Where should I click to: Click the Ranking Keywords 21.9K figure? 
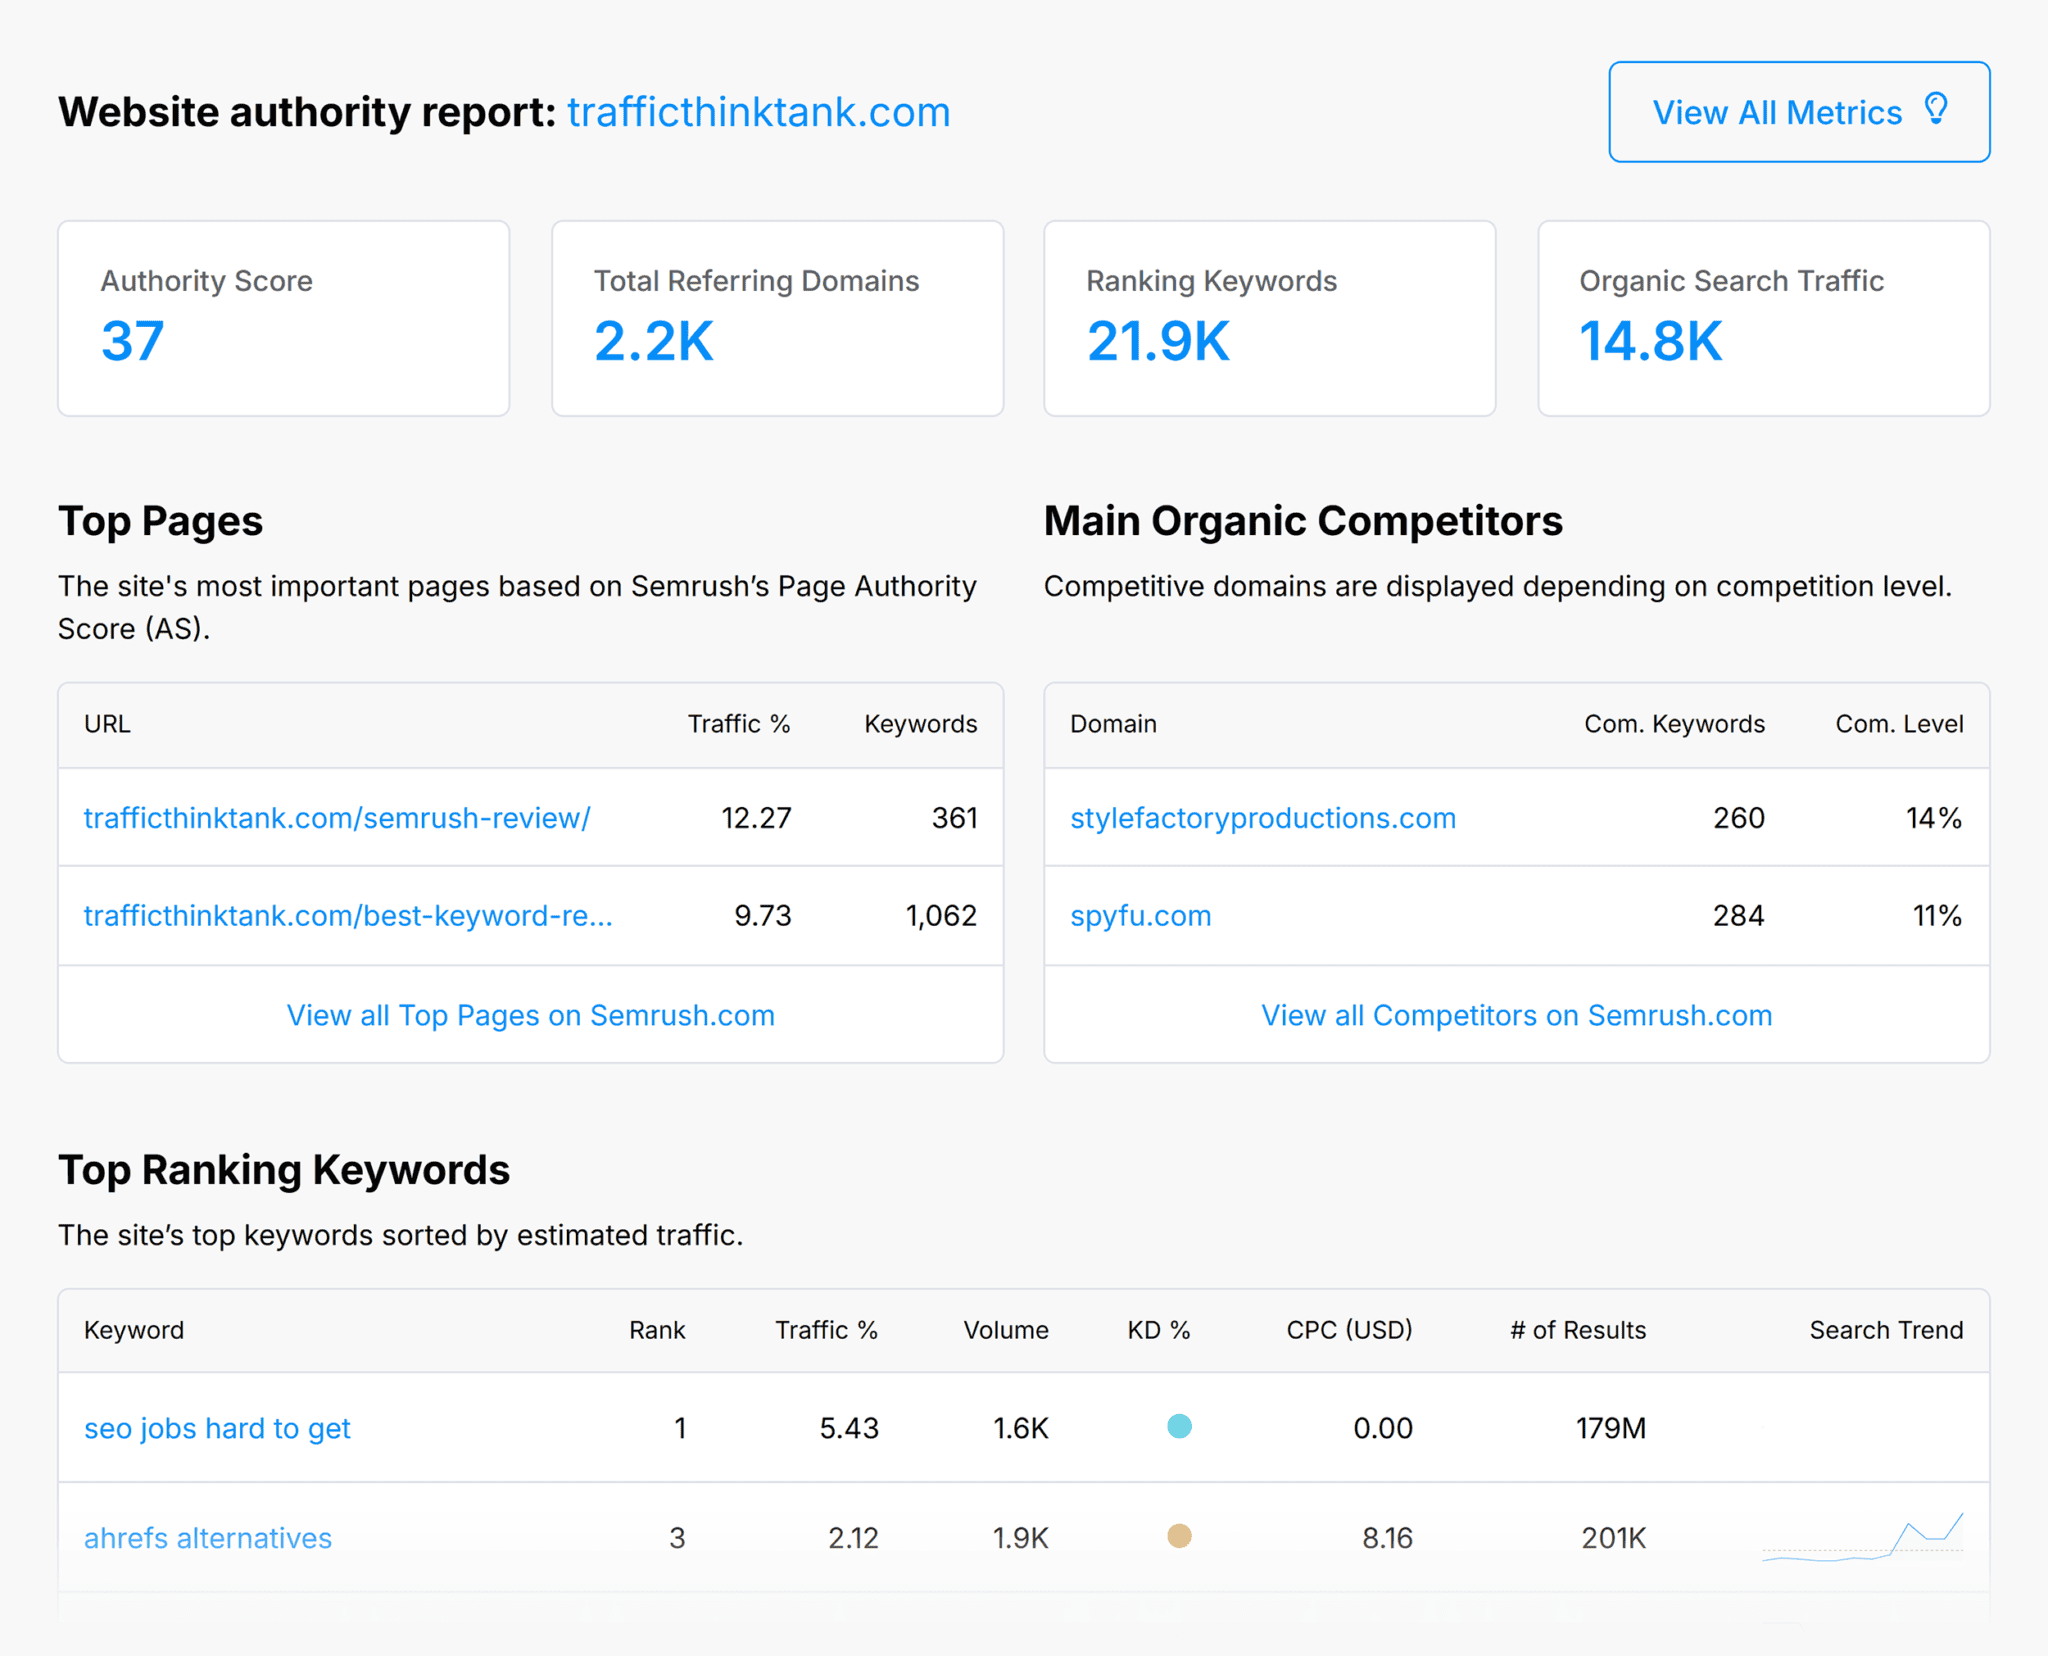[1158, 341]
